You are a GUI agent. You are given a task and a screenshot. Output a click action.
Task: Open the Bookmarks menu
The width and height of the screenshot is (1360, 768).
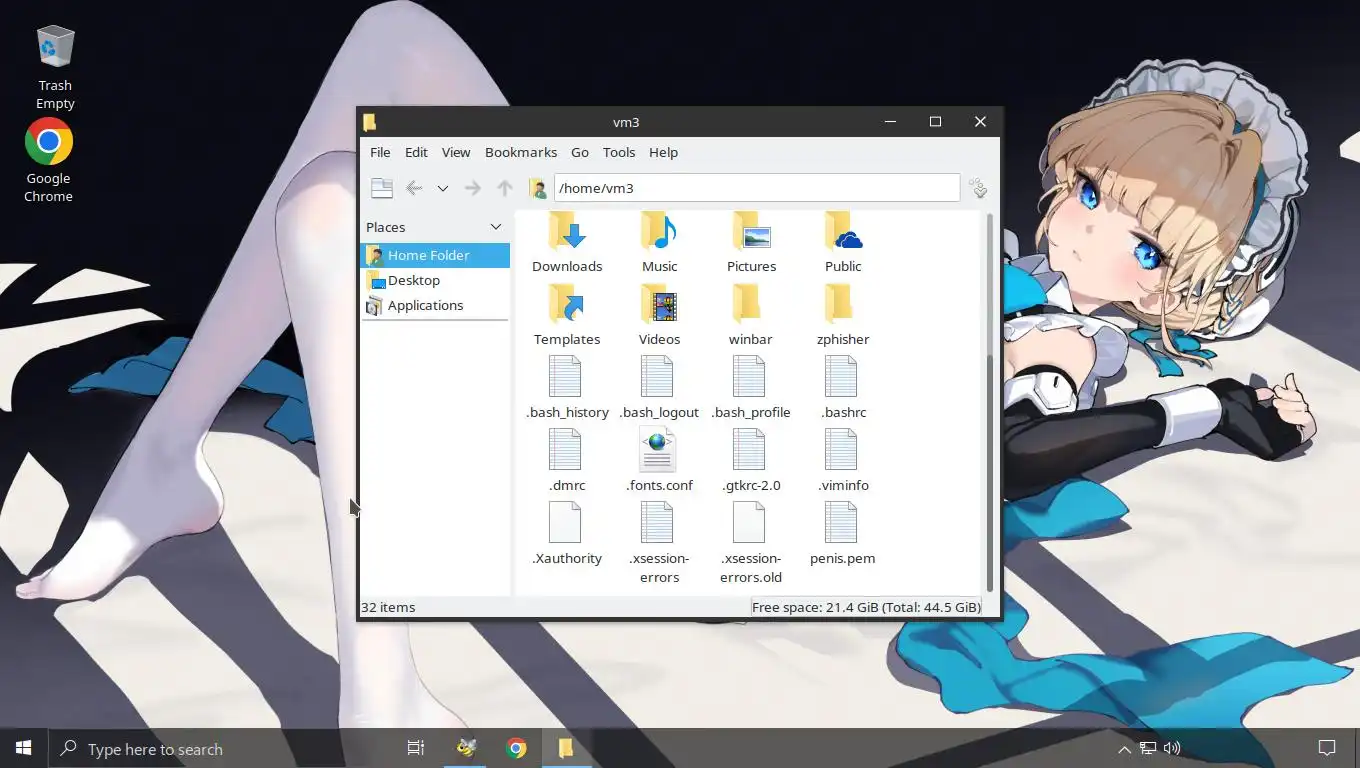(x=521, y=152)
